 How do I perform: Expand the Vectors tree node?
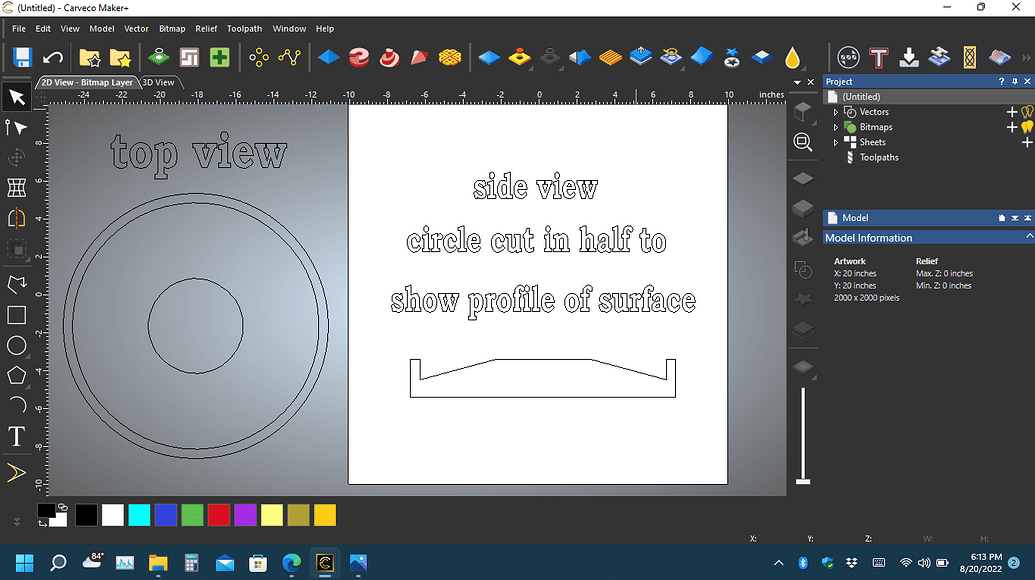(x=836, y=112)
